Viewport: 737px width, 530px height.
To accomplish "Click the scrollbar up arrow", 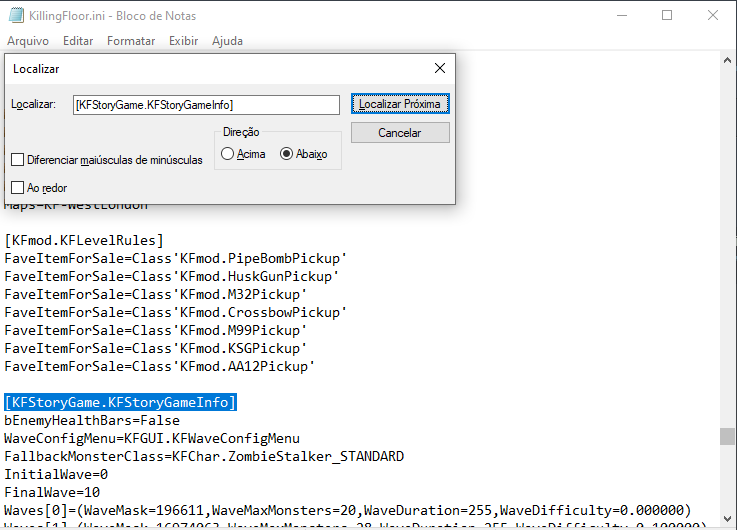I will pyautogui.click(x=727, y=60).
